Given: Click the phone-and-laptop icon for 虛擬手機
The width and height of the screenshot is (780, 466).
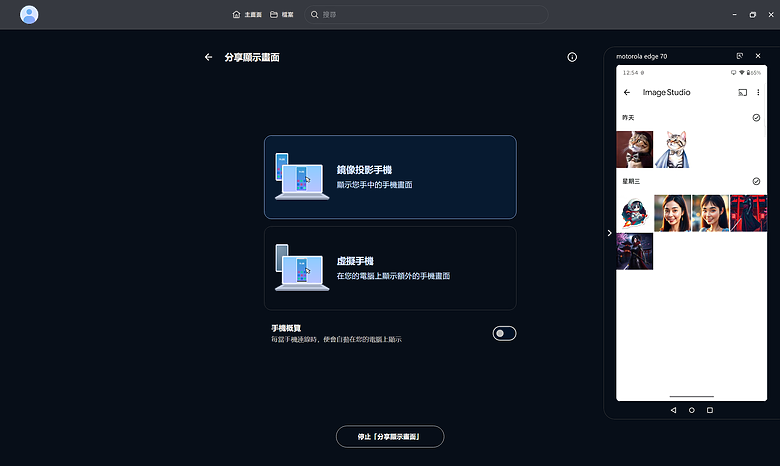Looking at the screenshot, I should coord(302,268).
